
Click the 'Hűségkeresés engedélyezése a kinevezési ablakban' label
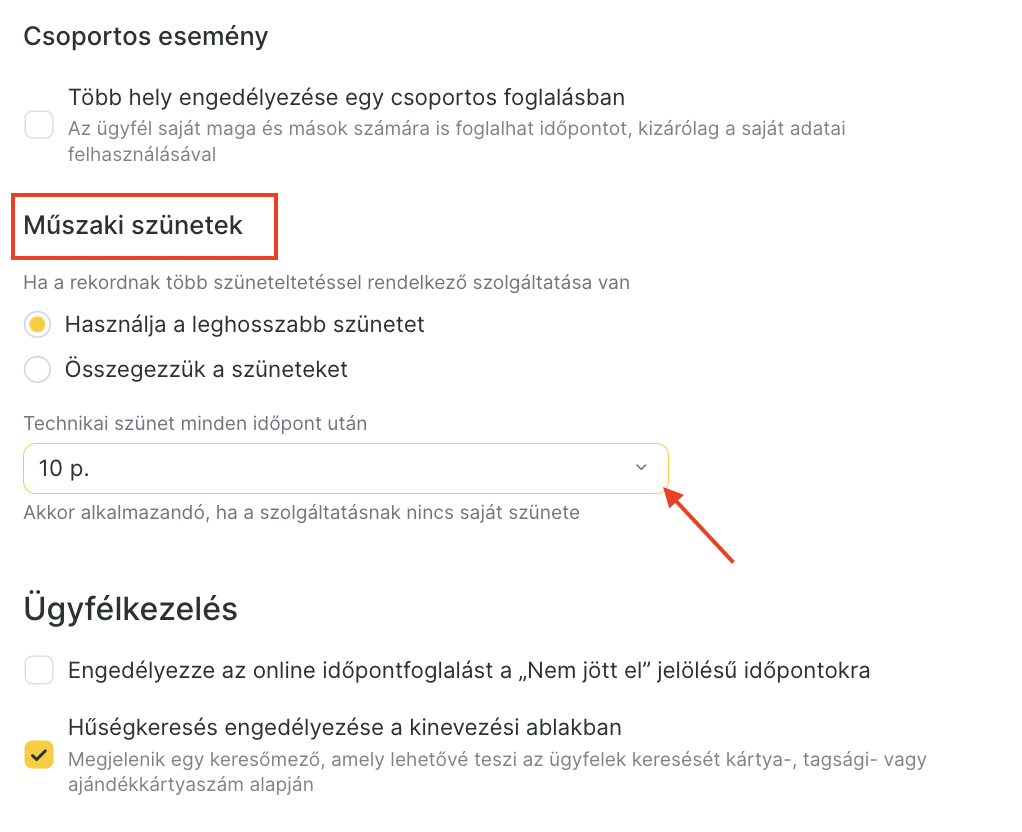(x=345, y=727)
